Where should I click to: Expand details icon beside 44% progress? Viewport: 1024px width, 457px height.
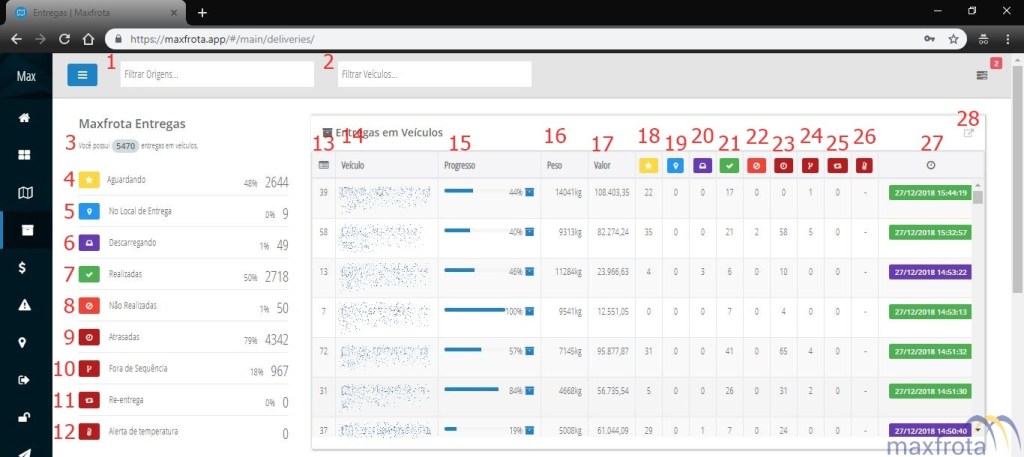pos(530,191)
